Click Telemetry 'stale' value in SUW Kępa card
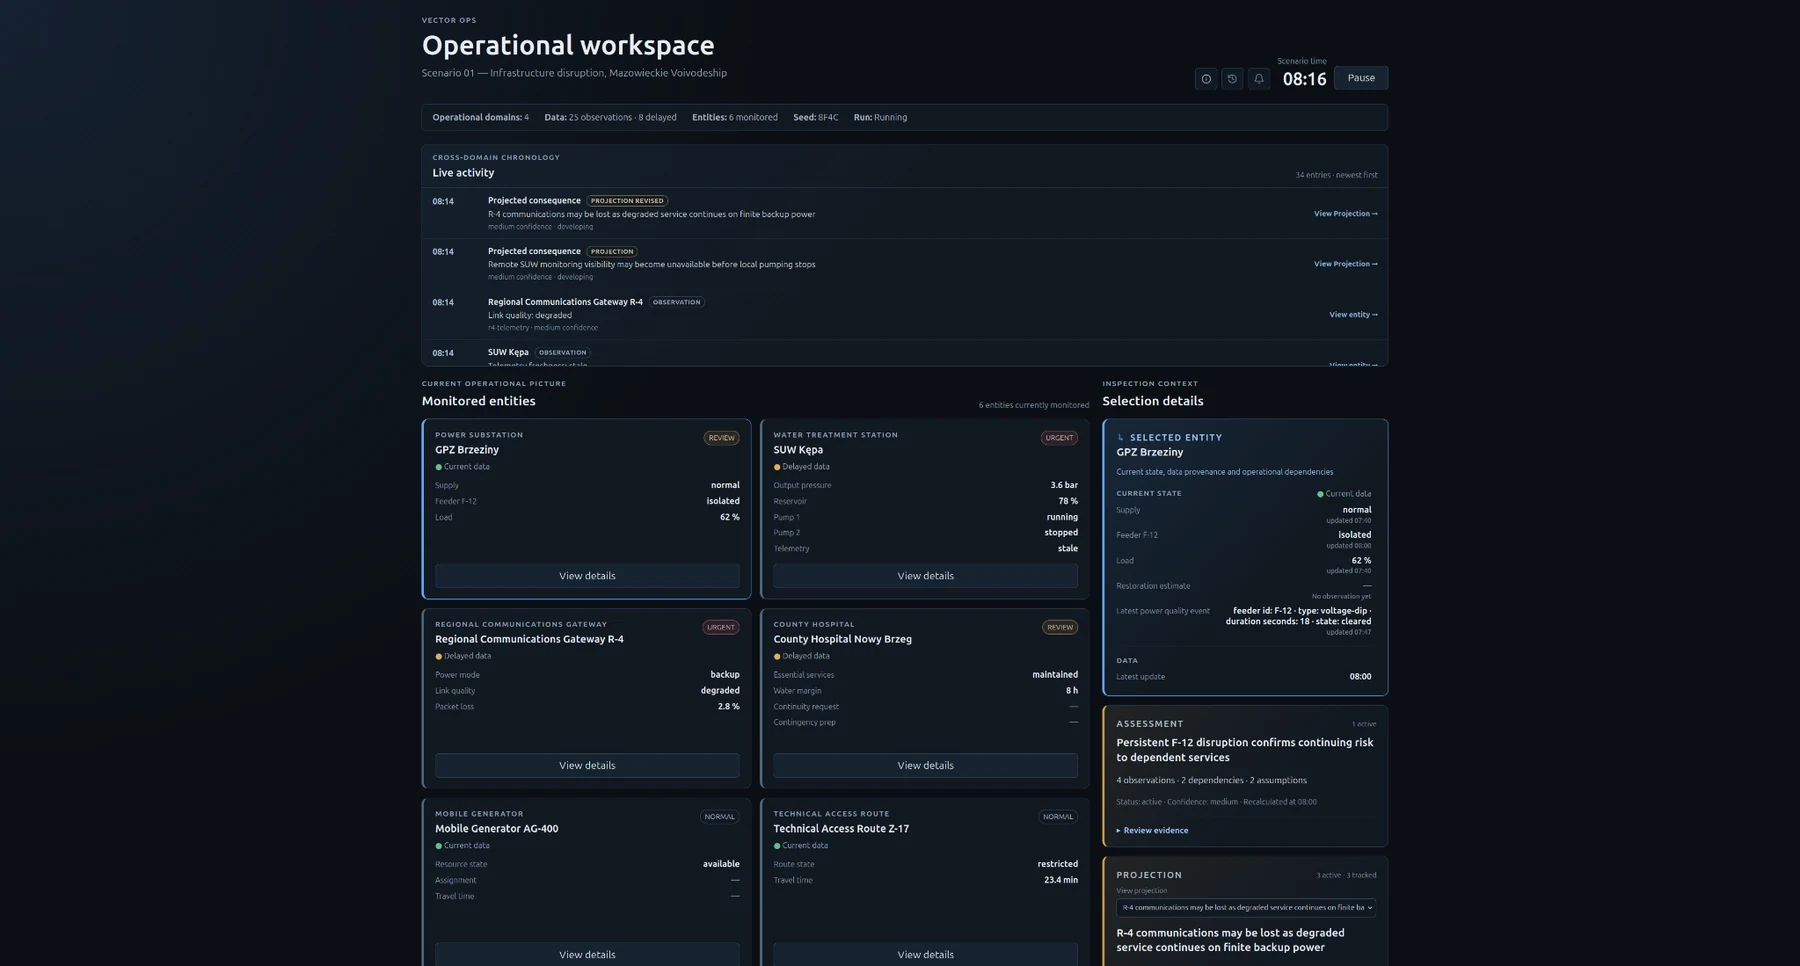The image size is (1800, 966). point(1067,549)
